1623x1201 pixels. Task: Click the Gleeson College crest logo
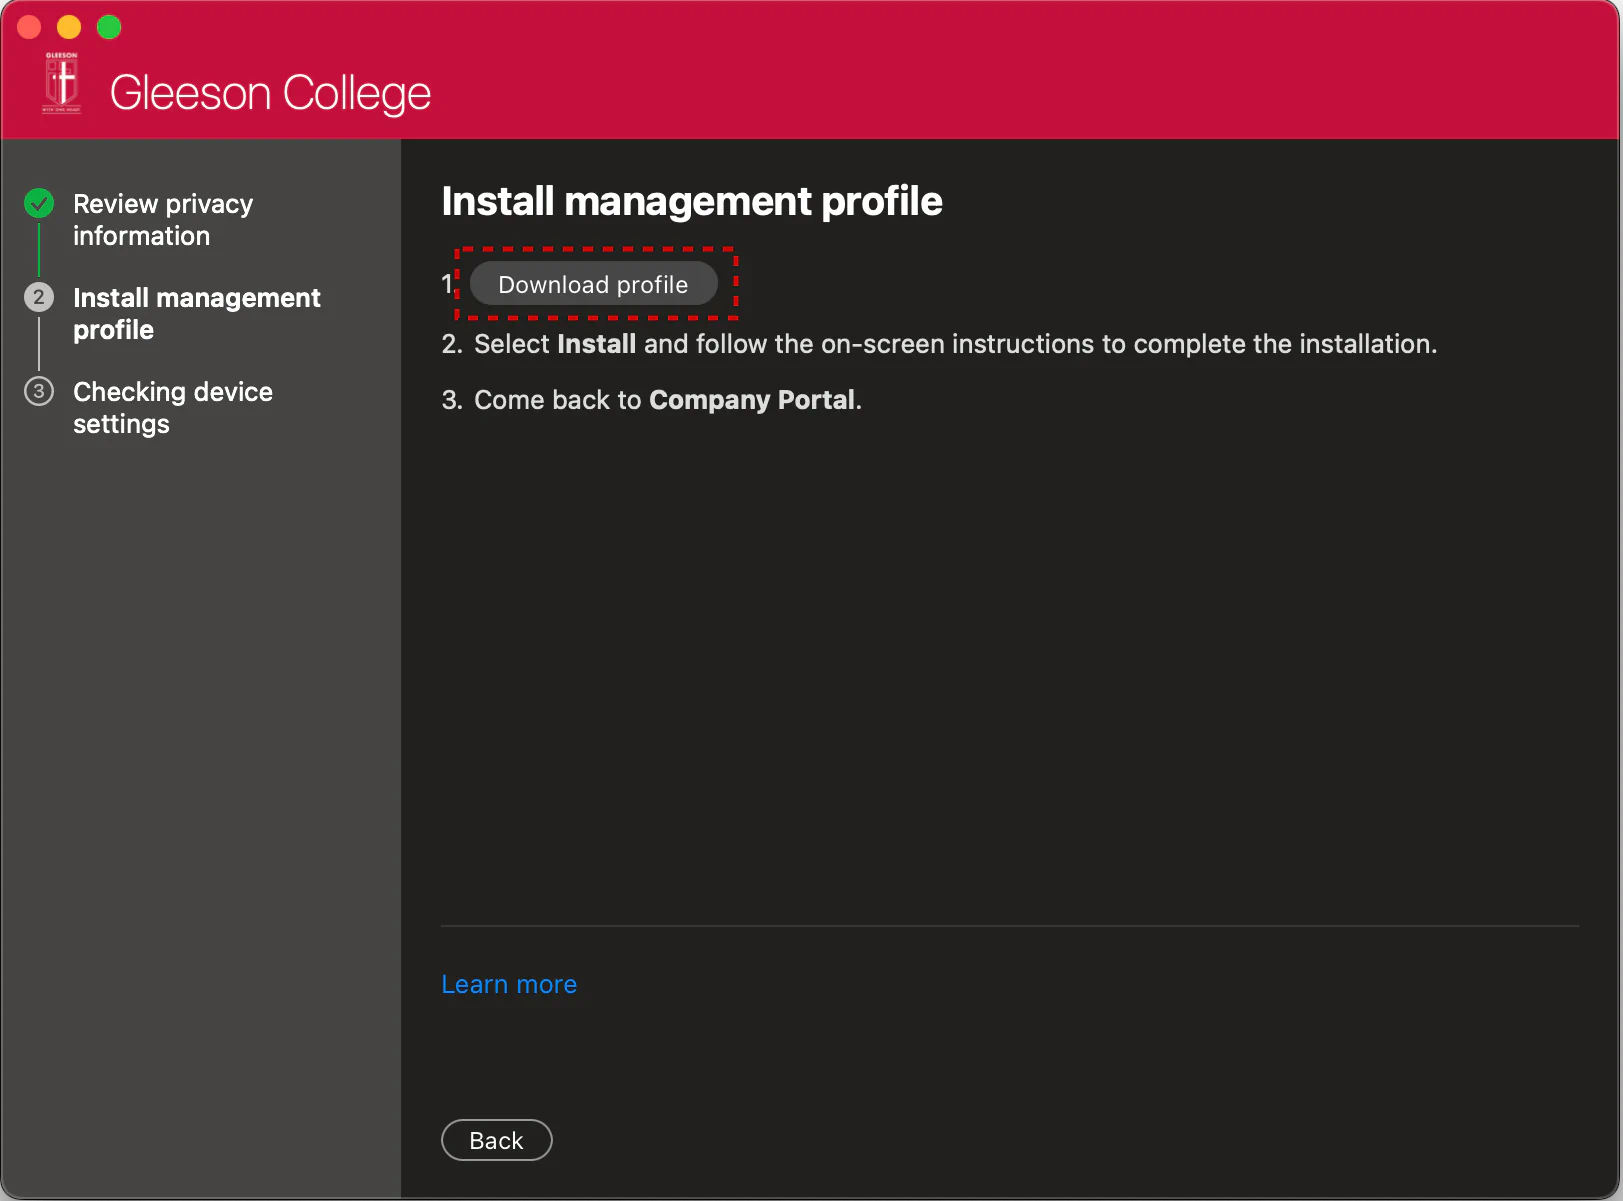62,83
